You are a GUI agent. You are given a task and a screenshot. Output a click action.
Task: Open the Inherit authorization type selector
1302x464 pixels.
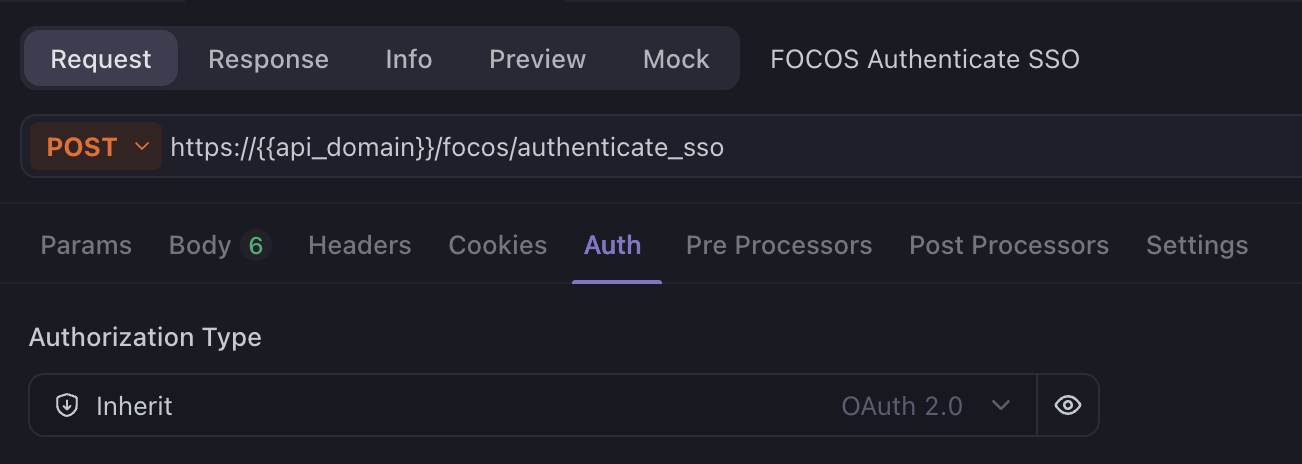533,405
